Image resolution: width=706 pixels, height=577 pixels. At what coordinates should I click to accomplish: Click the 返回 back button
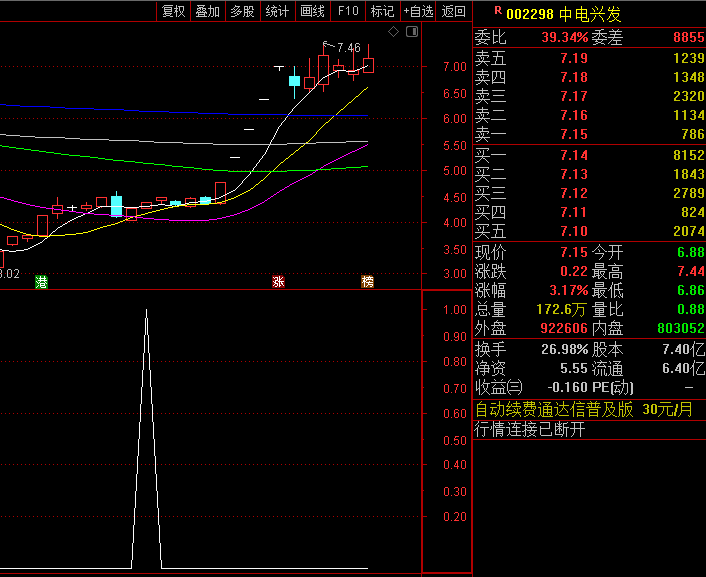pyautogui.click(x=454, y=11)
